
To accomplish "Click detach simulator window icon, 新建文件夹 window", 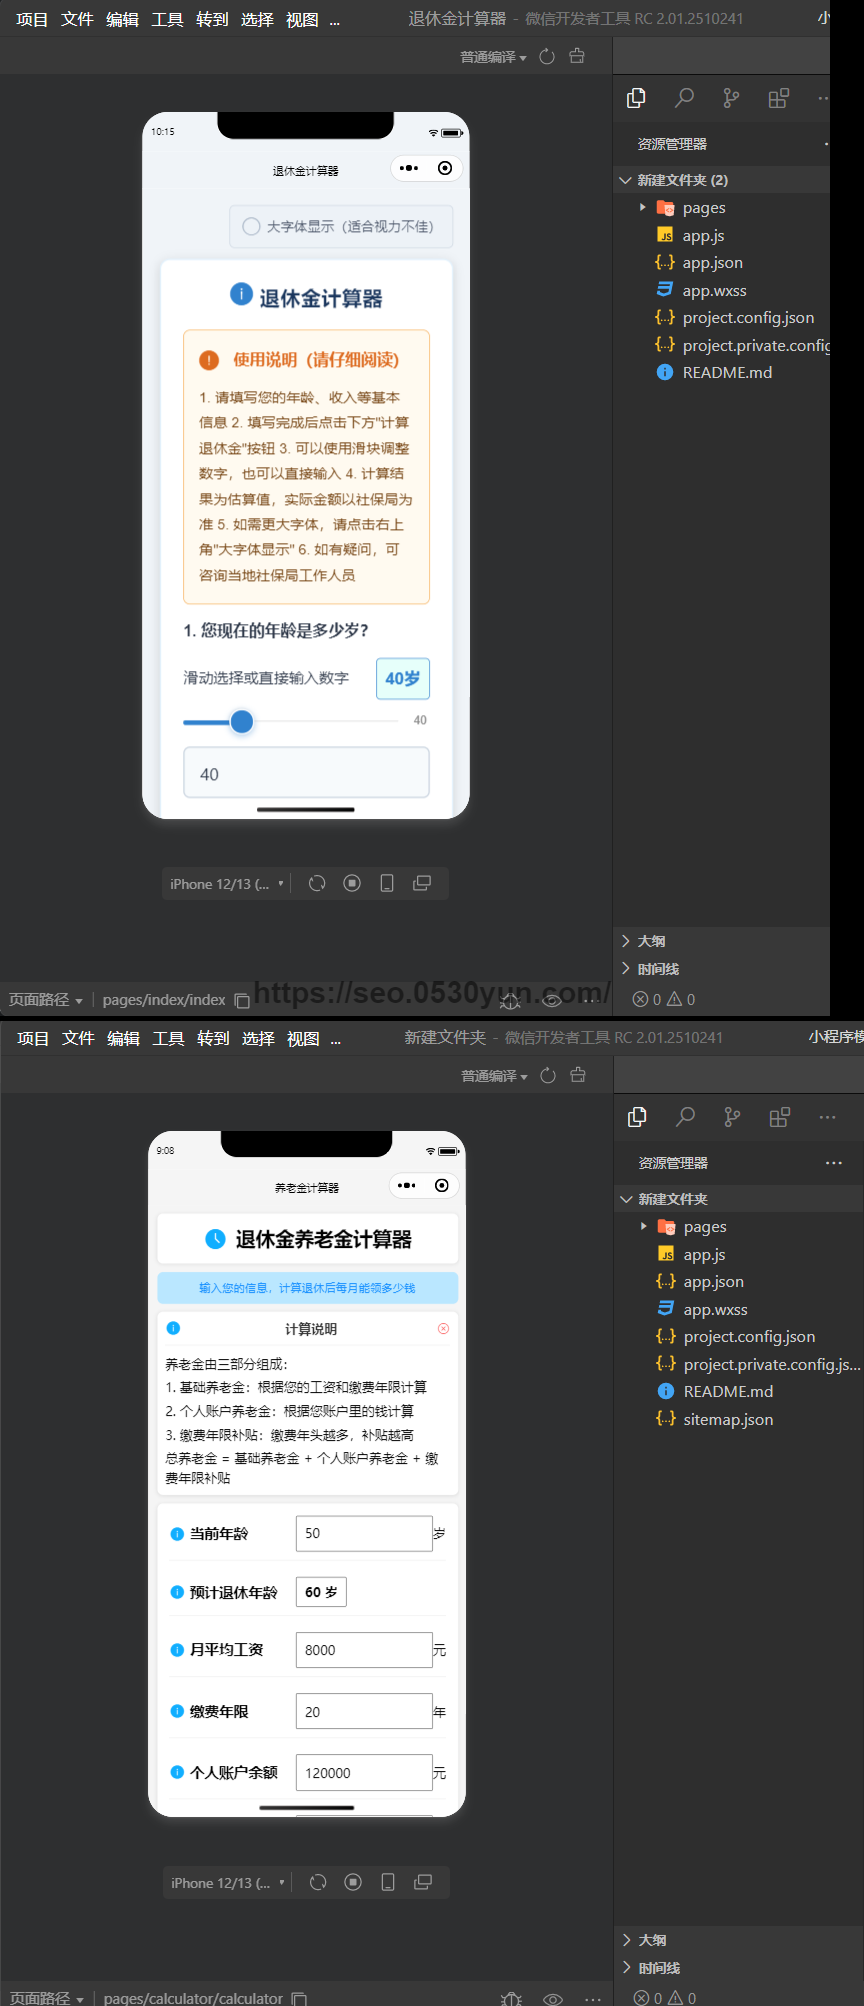I will pyautogui.click(x=423, y=1882).
